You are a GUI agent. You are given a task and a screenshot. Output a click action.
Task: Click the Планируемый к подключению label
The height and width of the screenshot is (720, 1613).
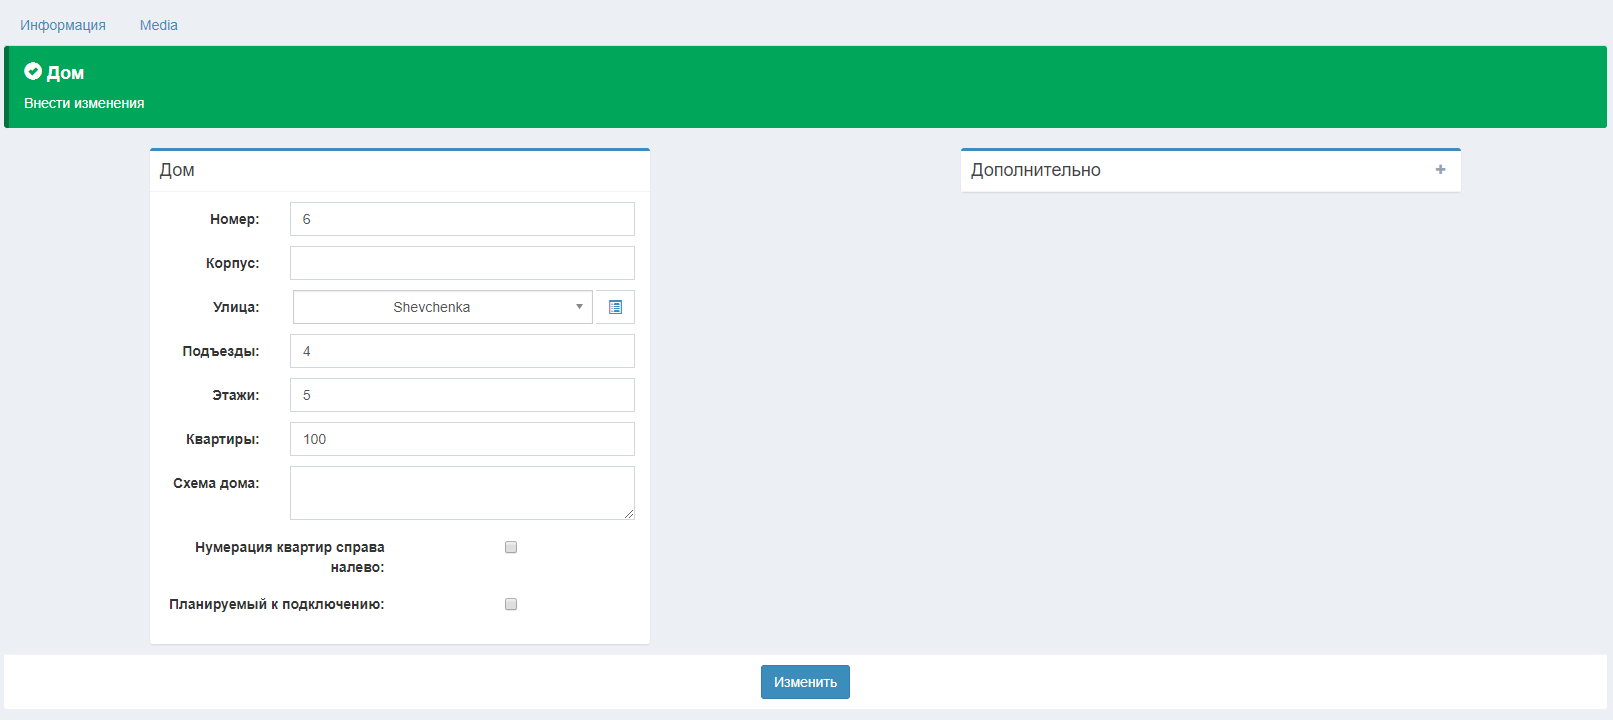[x=276, y=604]
